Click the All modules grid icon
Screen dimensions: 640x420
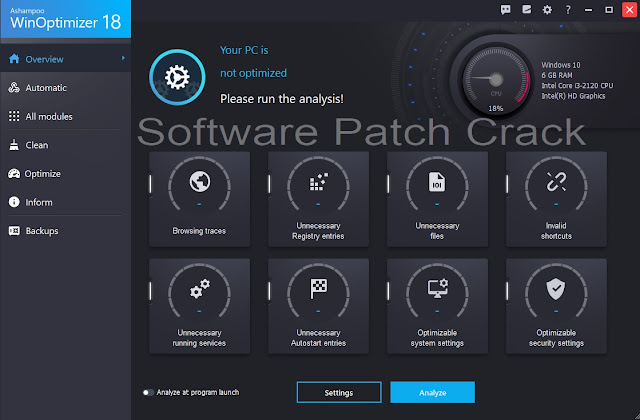click(14, 116)
